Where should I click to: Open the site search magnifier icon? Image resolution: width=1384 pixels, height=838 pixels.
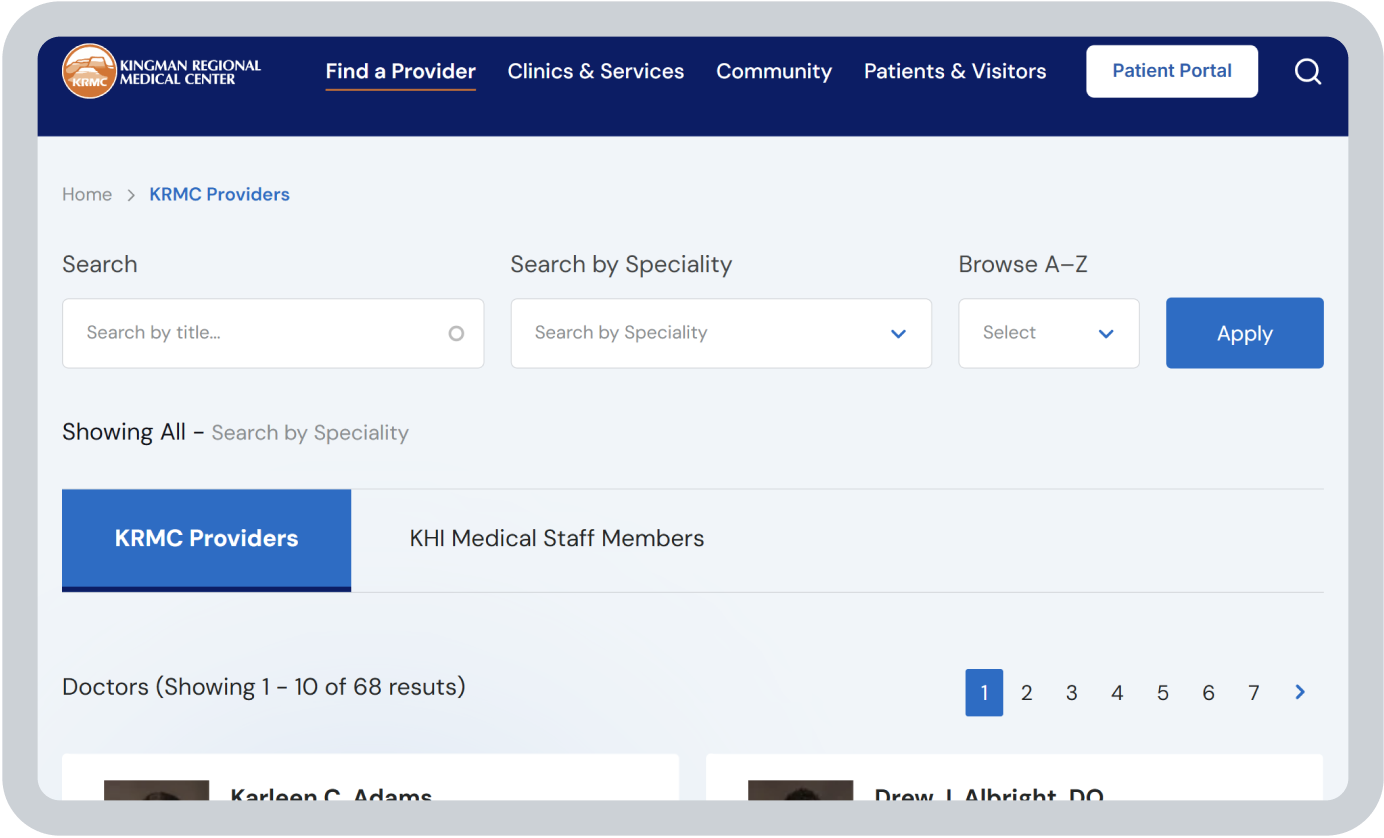point(1308,71)
